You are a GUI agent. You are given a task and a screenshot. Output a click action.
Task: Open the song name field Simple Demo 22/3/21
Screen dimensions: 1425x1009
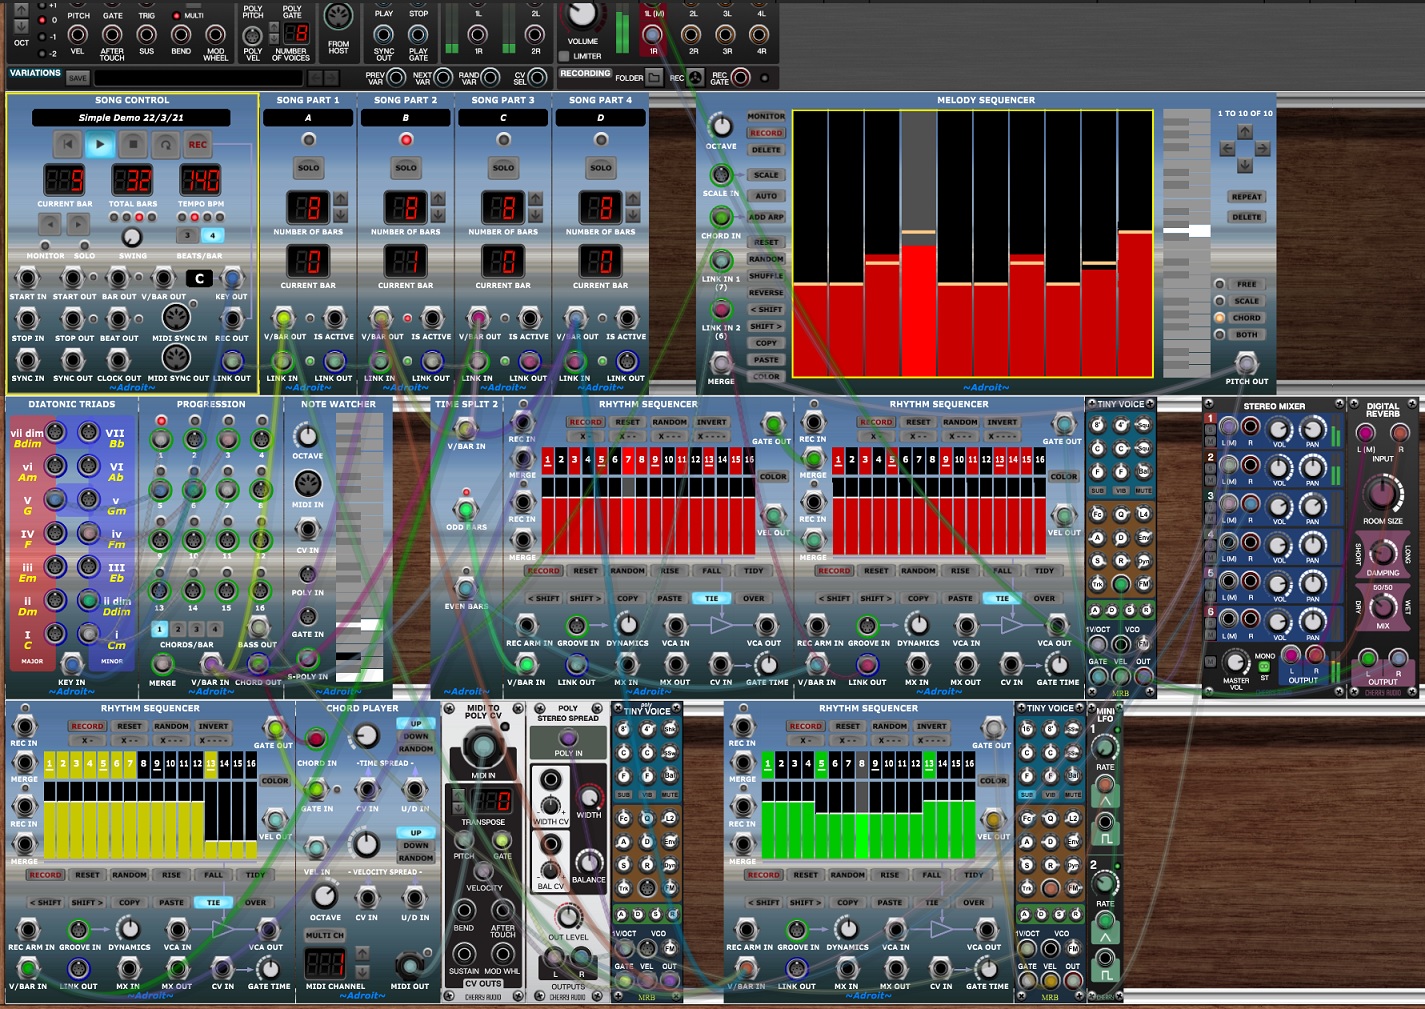(x=131, y=118)
